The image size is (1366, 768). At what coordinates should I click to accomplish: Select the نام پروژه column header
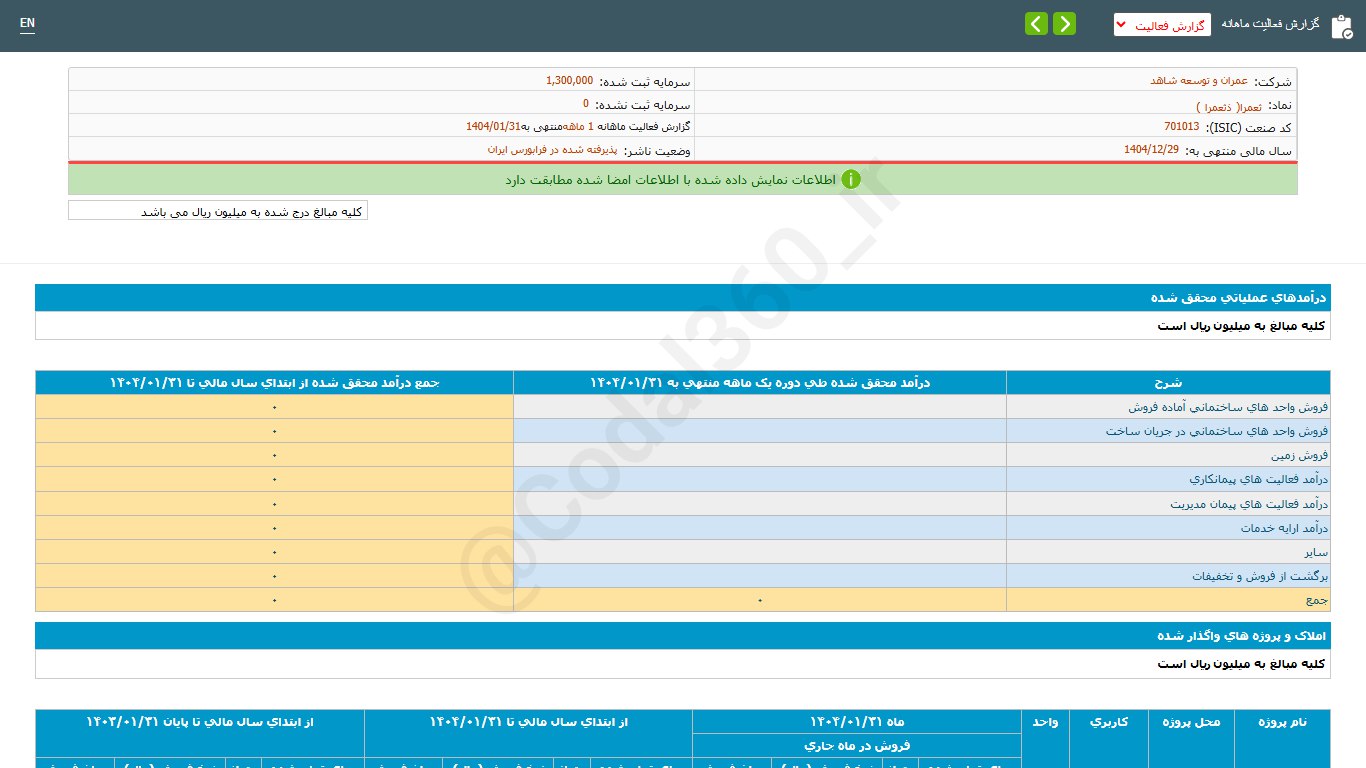tap(1282, 722)
